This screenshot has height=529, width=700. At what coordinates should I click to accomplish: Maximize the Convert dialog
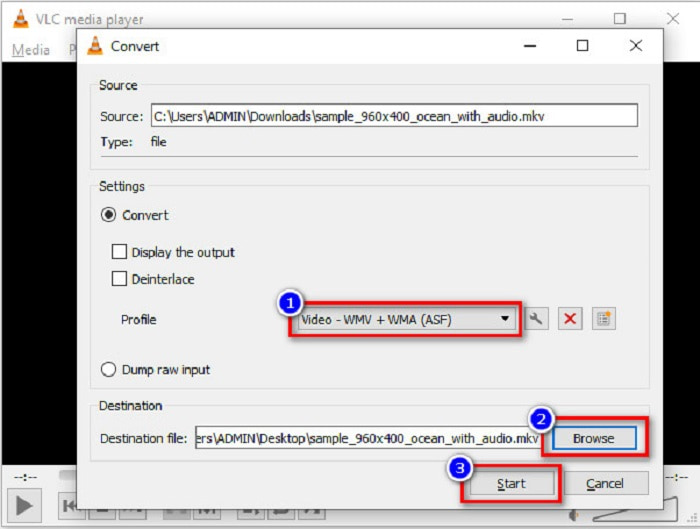pos(582,46)
